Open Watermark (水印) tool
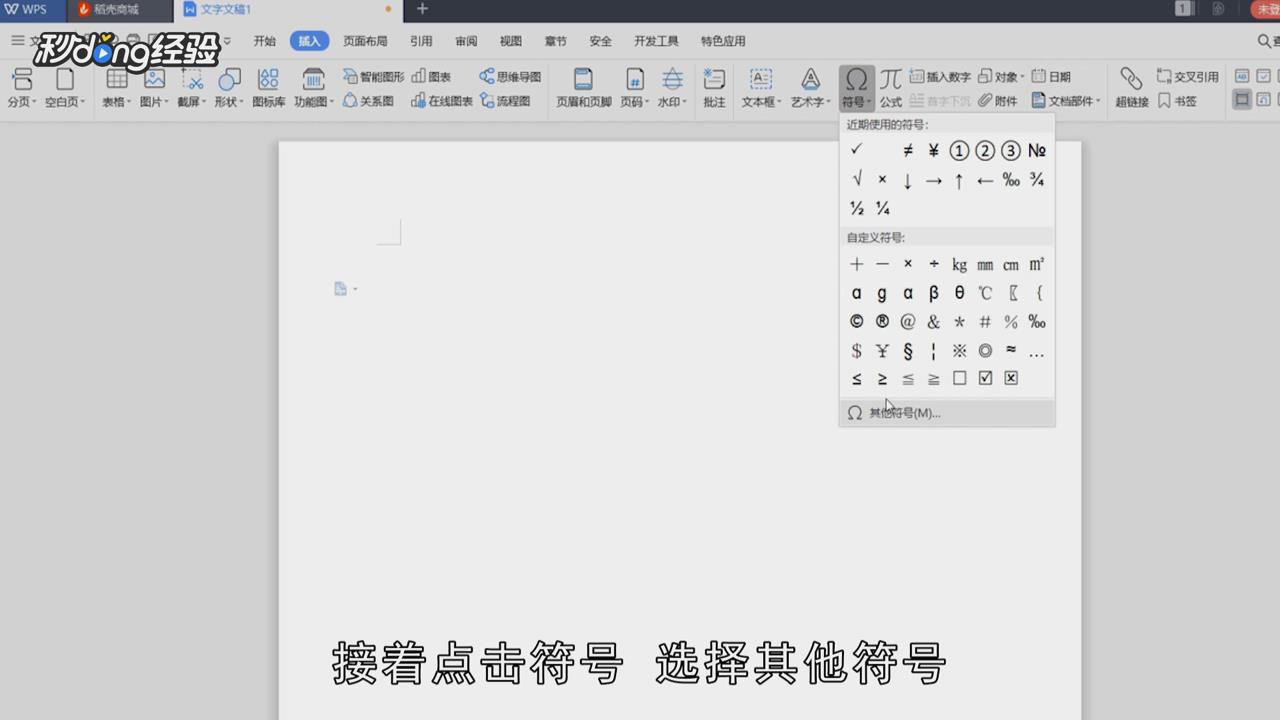Viewport: 1280px width, 720px height. click(x=672, y=88)
